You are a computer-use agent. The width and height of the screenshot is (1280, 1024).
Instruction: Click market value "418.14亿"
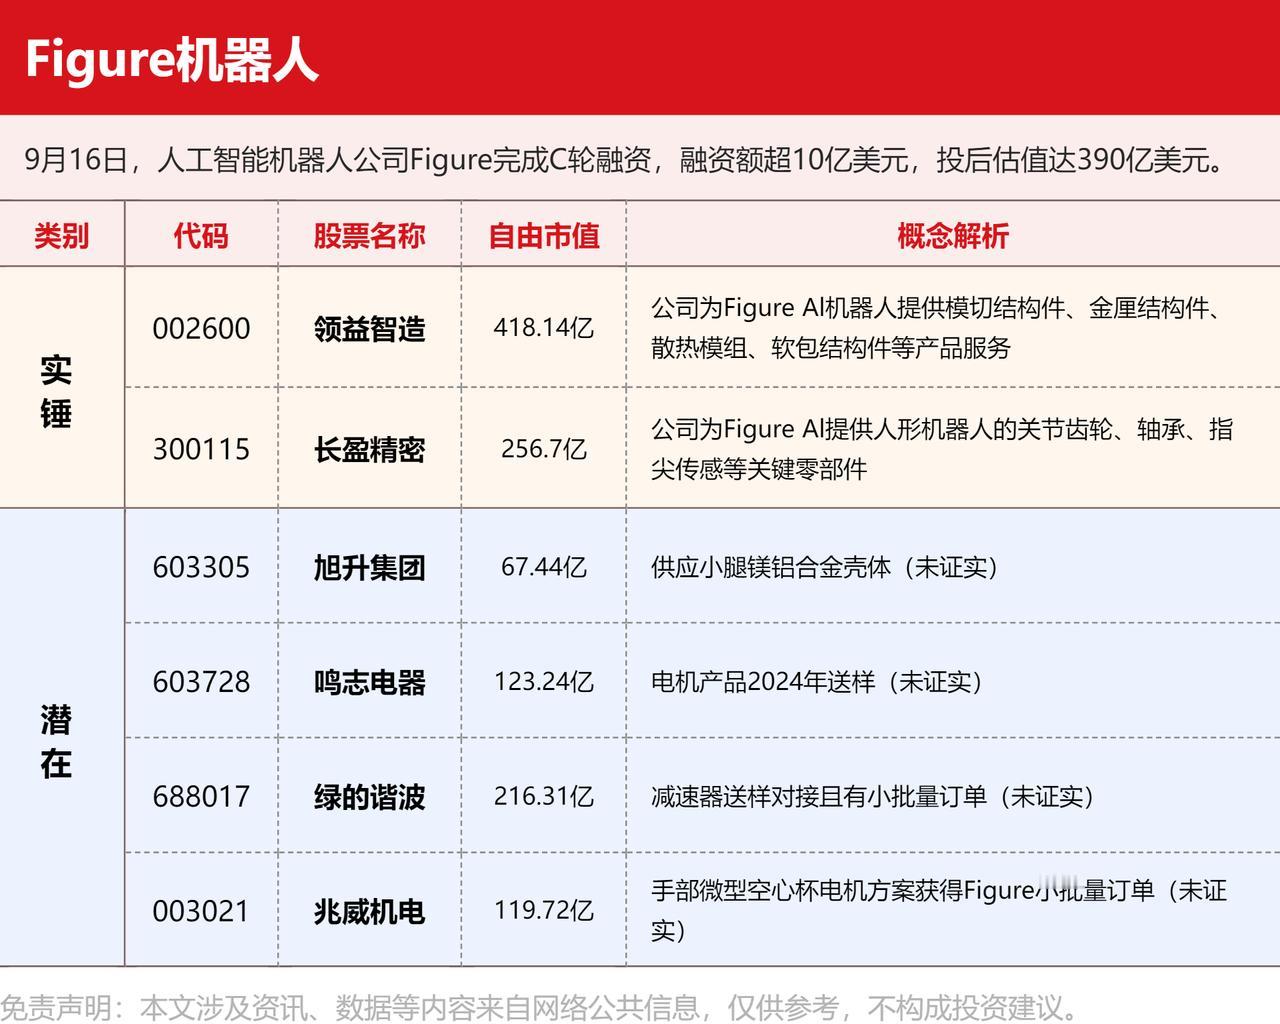click(544, 328)
